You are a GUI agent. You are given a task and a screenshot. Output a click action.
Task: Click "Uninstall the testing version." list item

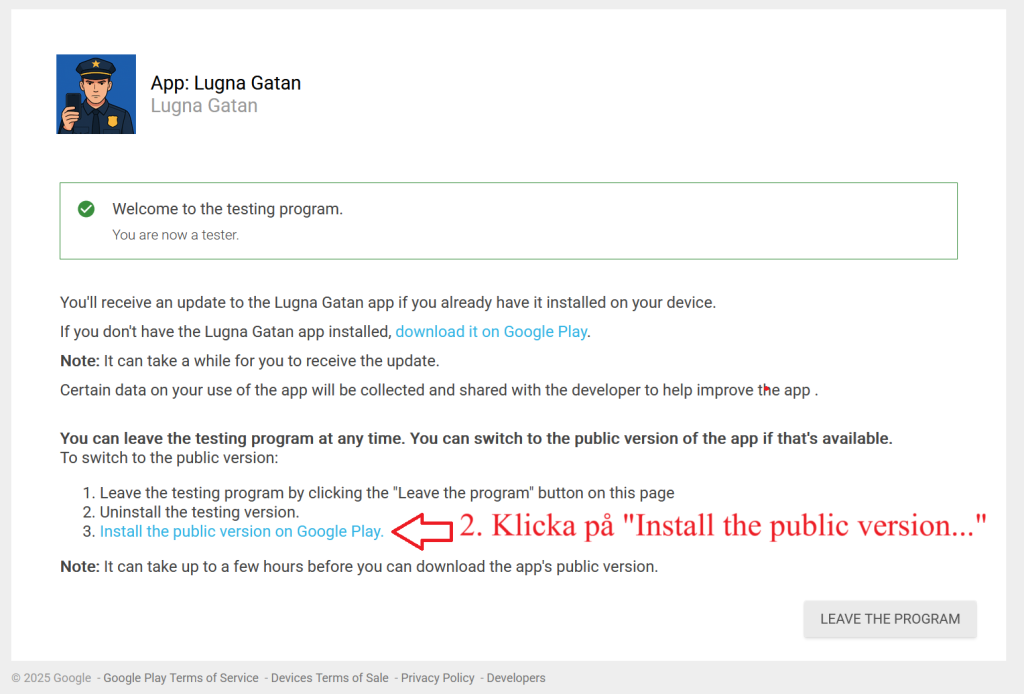point(198,512)
